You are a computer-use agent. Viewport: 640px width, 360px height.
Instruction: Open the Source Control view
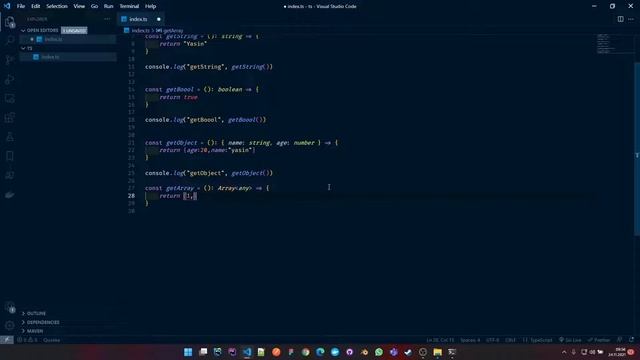[x=9, y=60]
